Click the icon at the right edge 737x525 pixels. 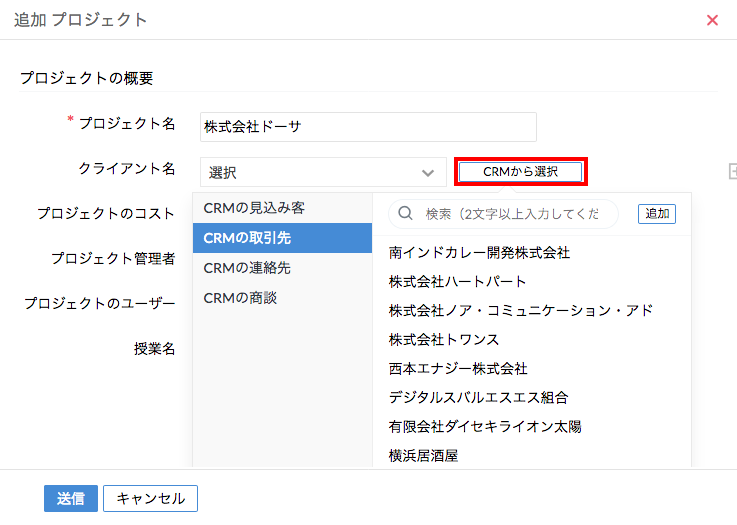[x=732, y=172]
